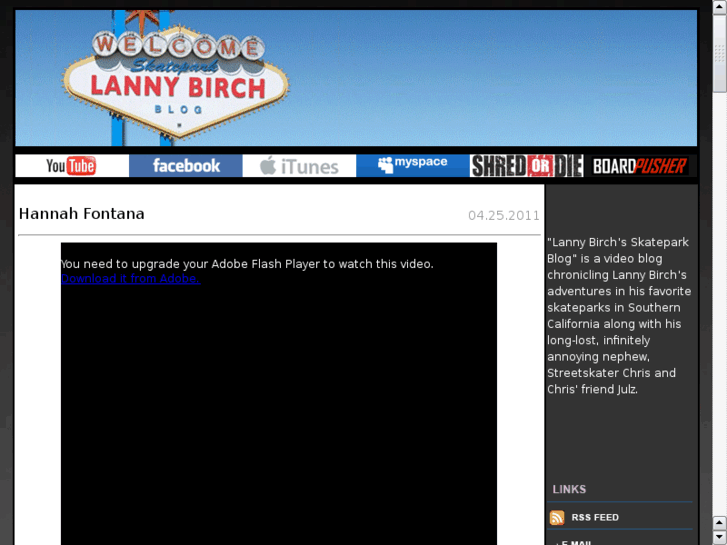Go to the myspace banner link
This screenshot has height=545, width=727.
[x=413, y=166]
